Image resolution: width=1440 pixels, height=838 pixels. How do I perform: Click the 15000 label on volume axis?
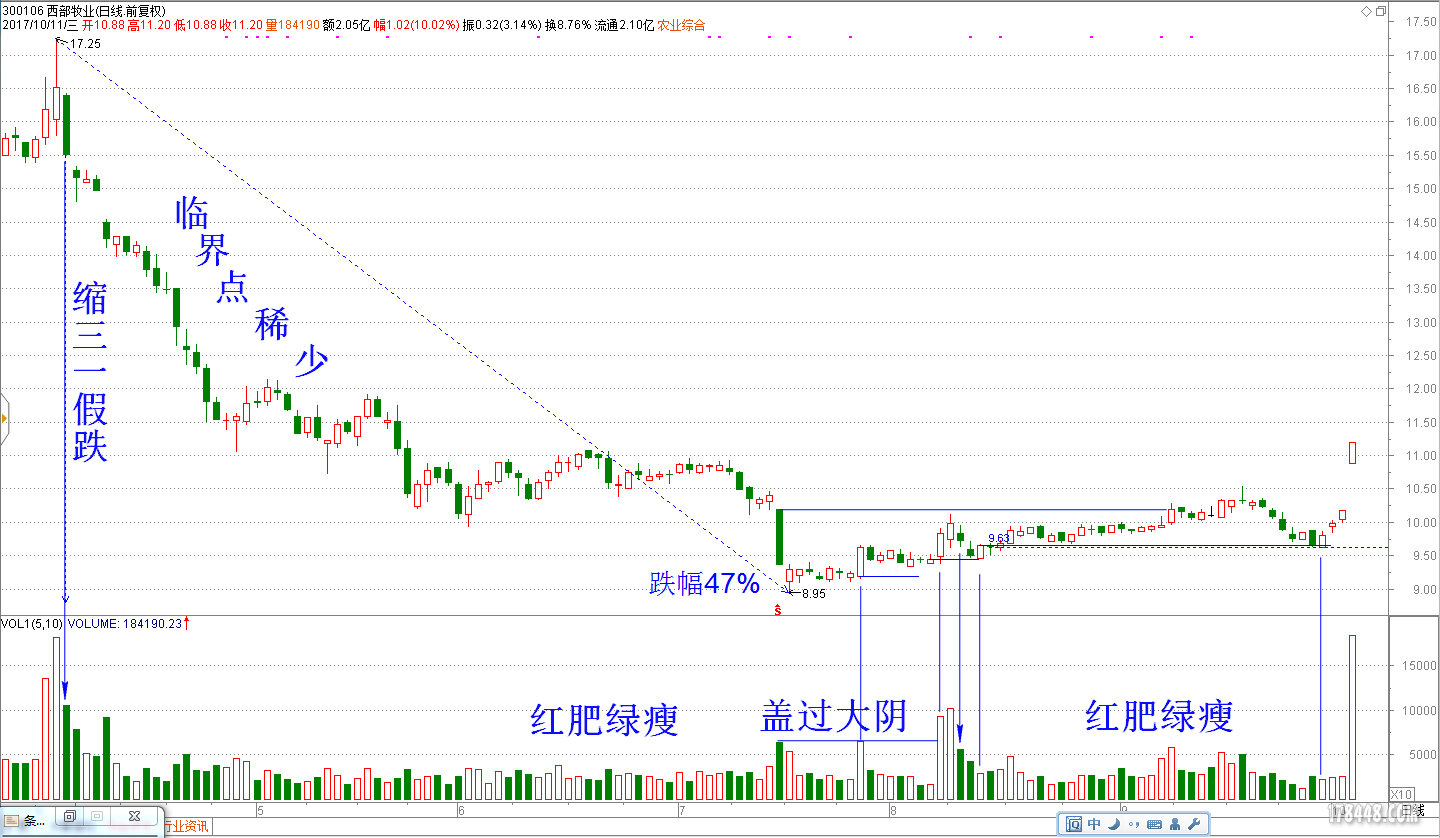click(1420, 666)
